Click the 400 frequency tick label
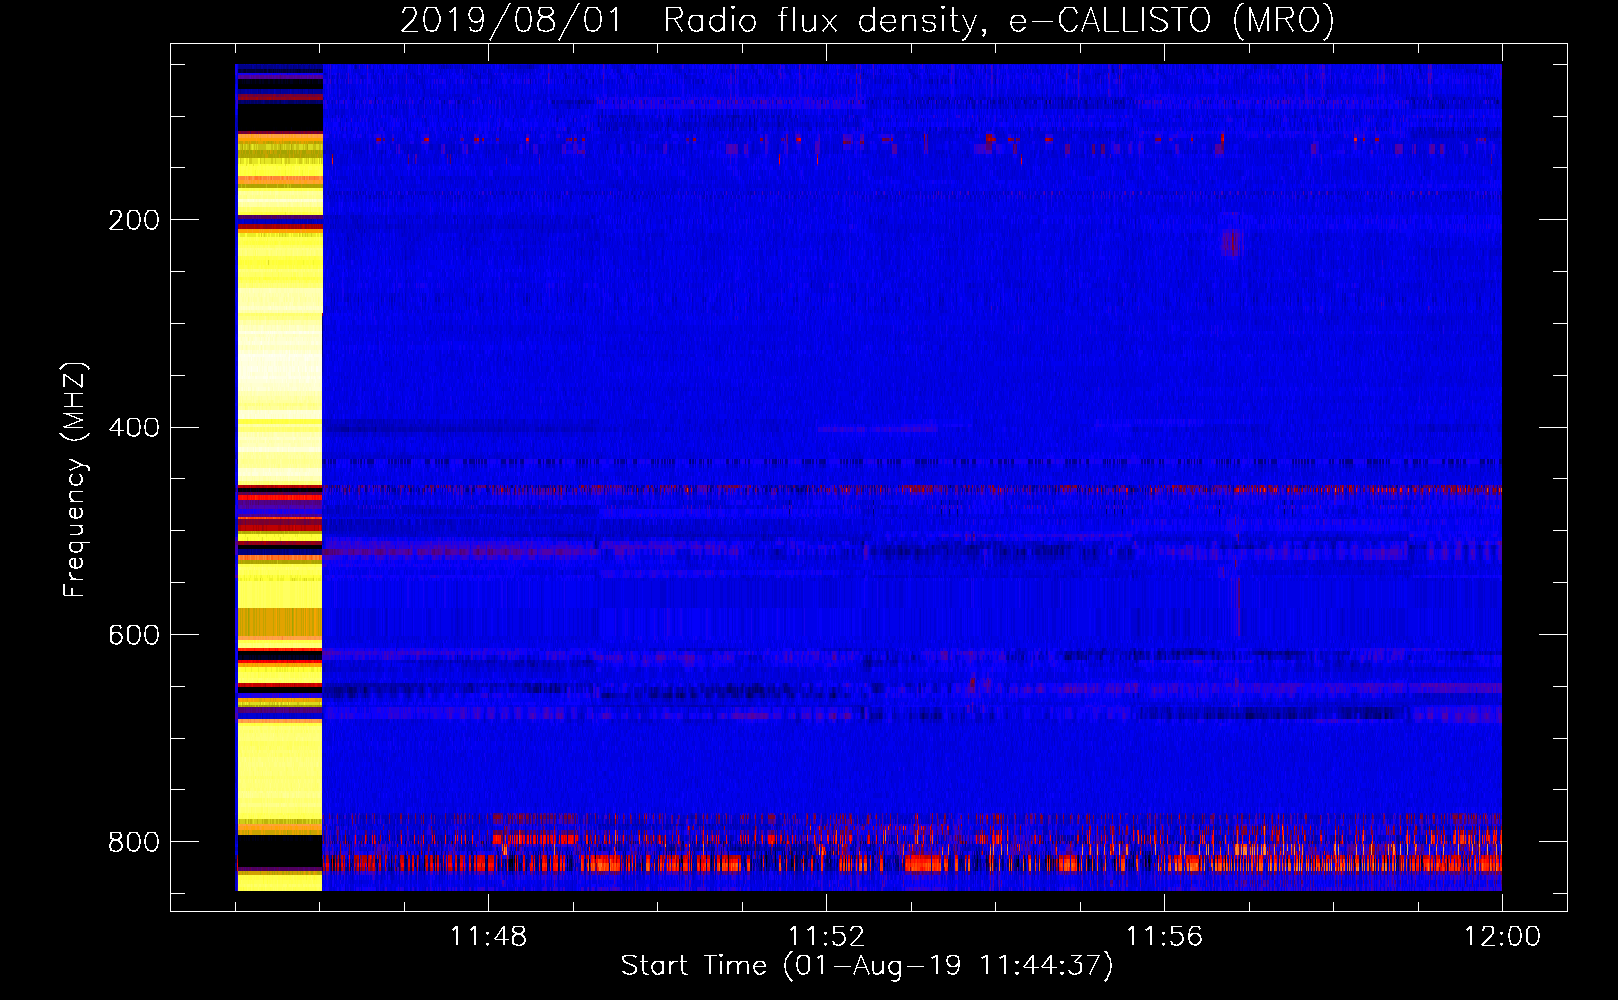The width and height of the screenshot is (1618, 1000). point(134,428)
